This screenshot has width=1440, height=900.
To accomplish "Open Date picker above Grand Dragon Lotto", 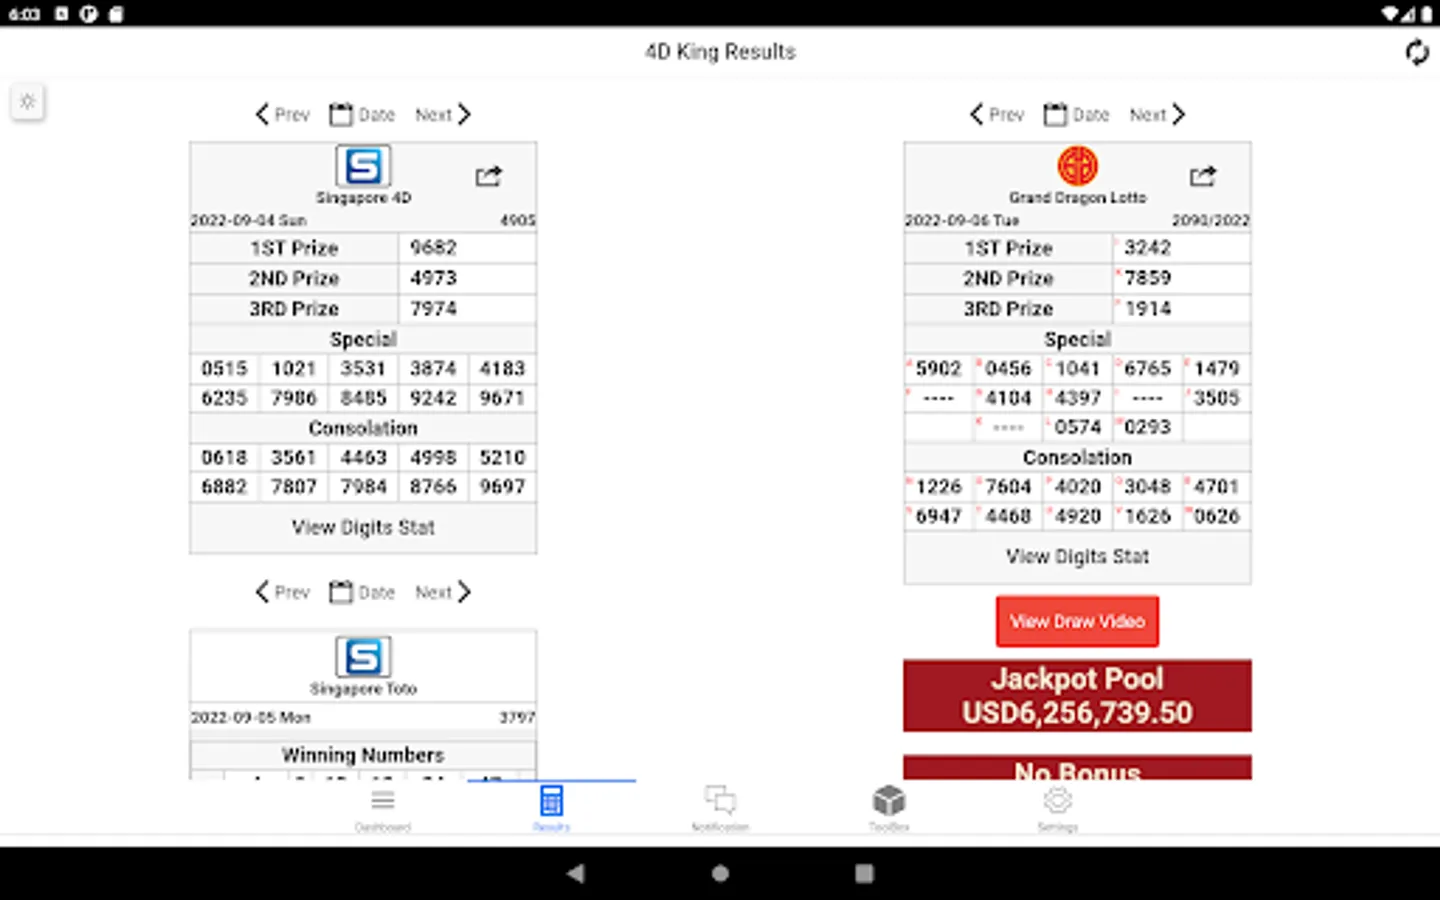I will (1076, 115).
